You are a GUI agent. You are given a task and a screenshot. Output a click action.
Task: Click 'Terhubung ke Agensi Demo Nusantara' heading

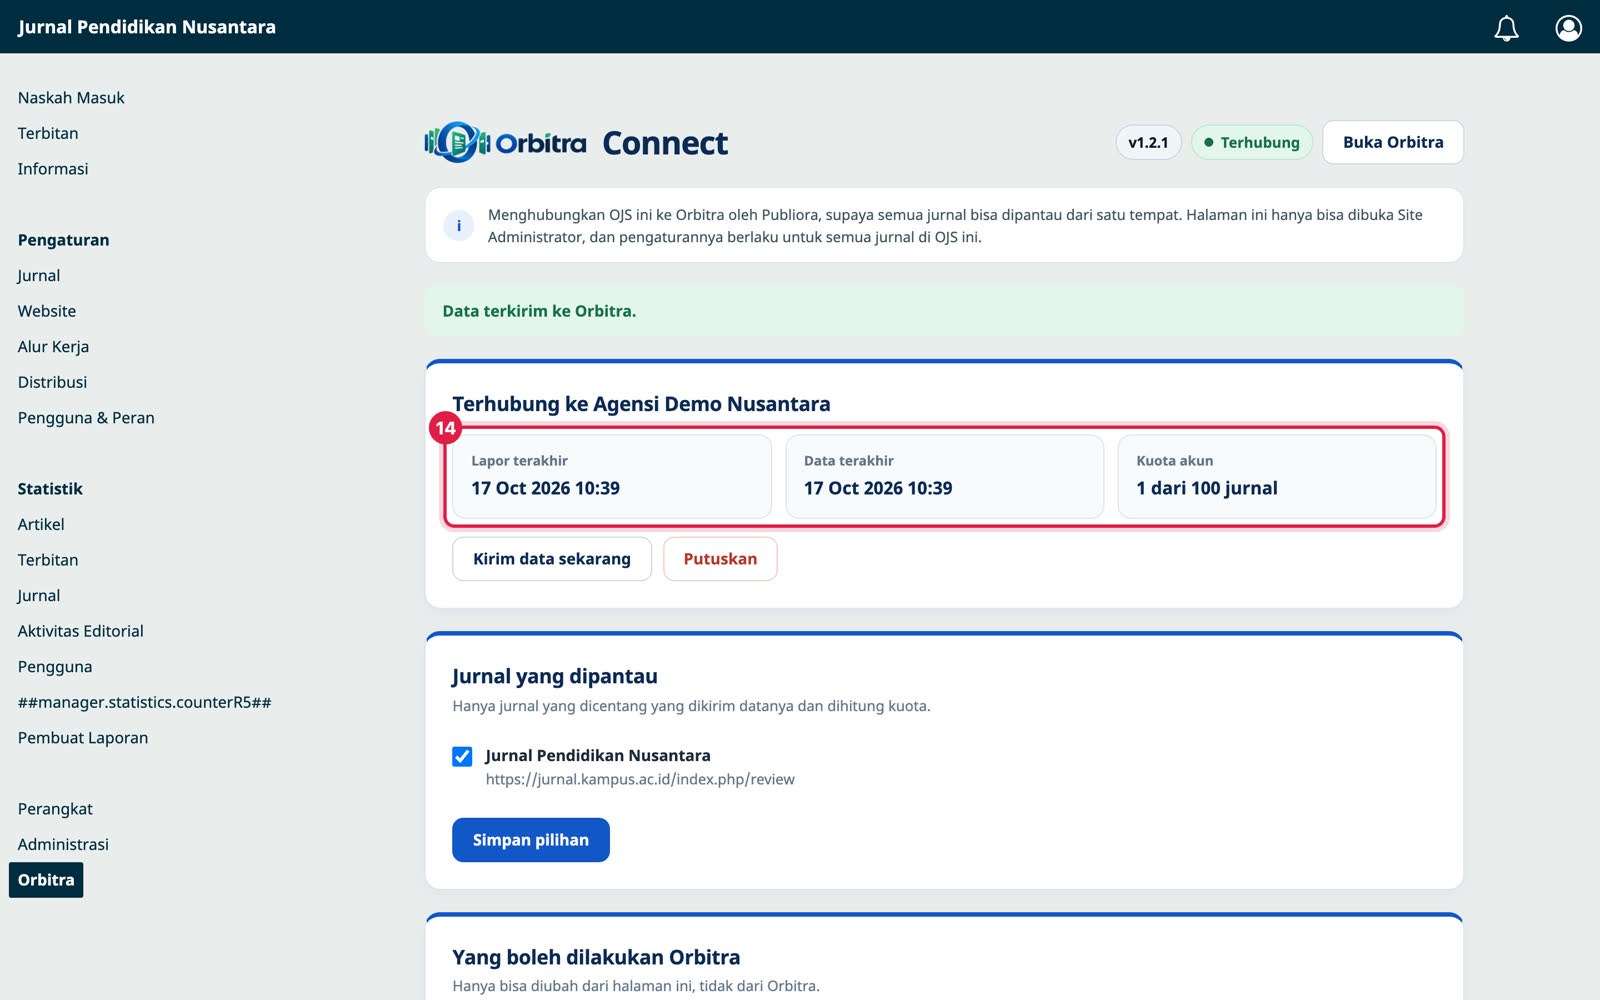pyautogui.click(x=641, y=404)
